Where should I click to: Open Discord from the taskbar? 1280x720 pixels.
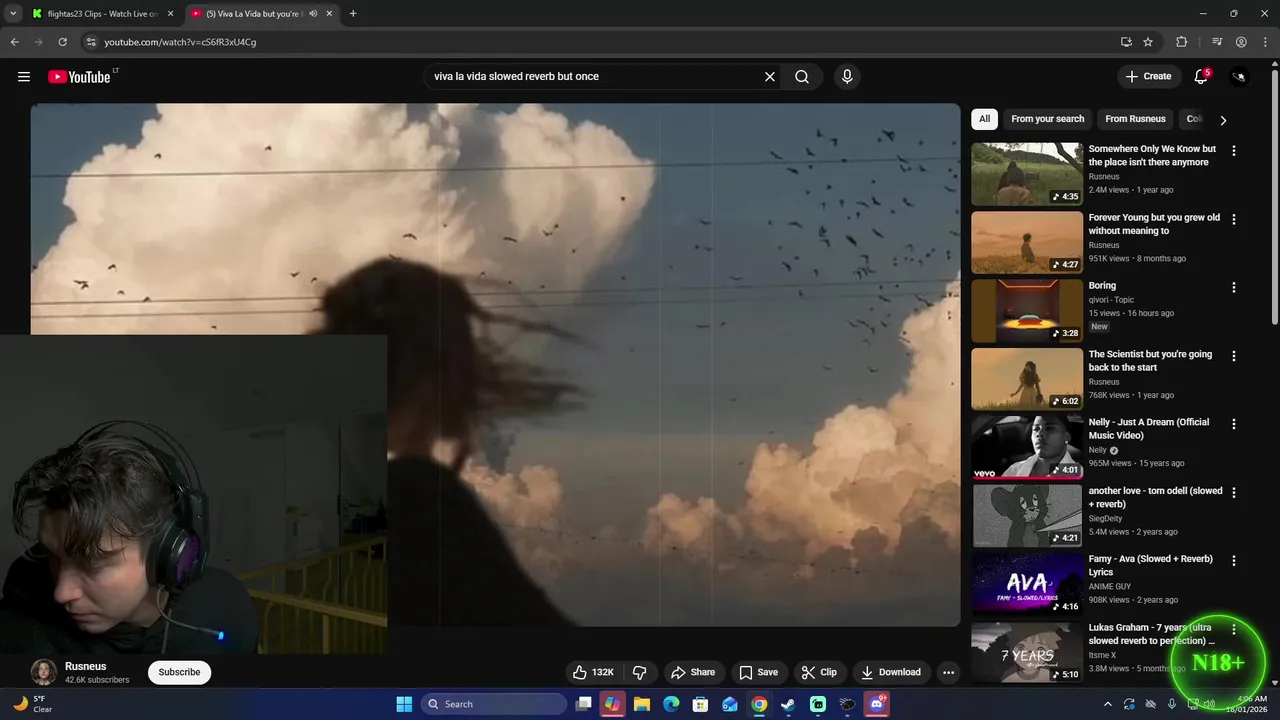(877, 704)
